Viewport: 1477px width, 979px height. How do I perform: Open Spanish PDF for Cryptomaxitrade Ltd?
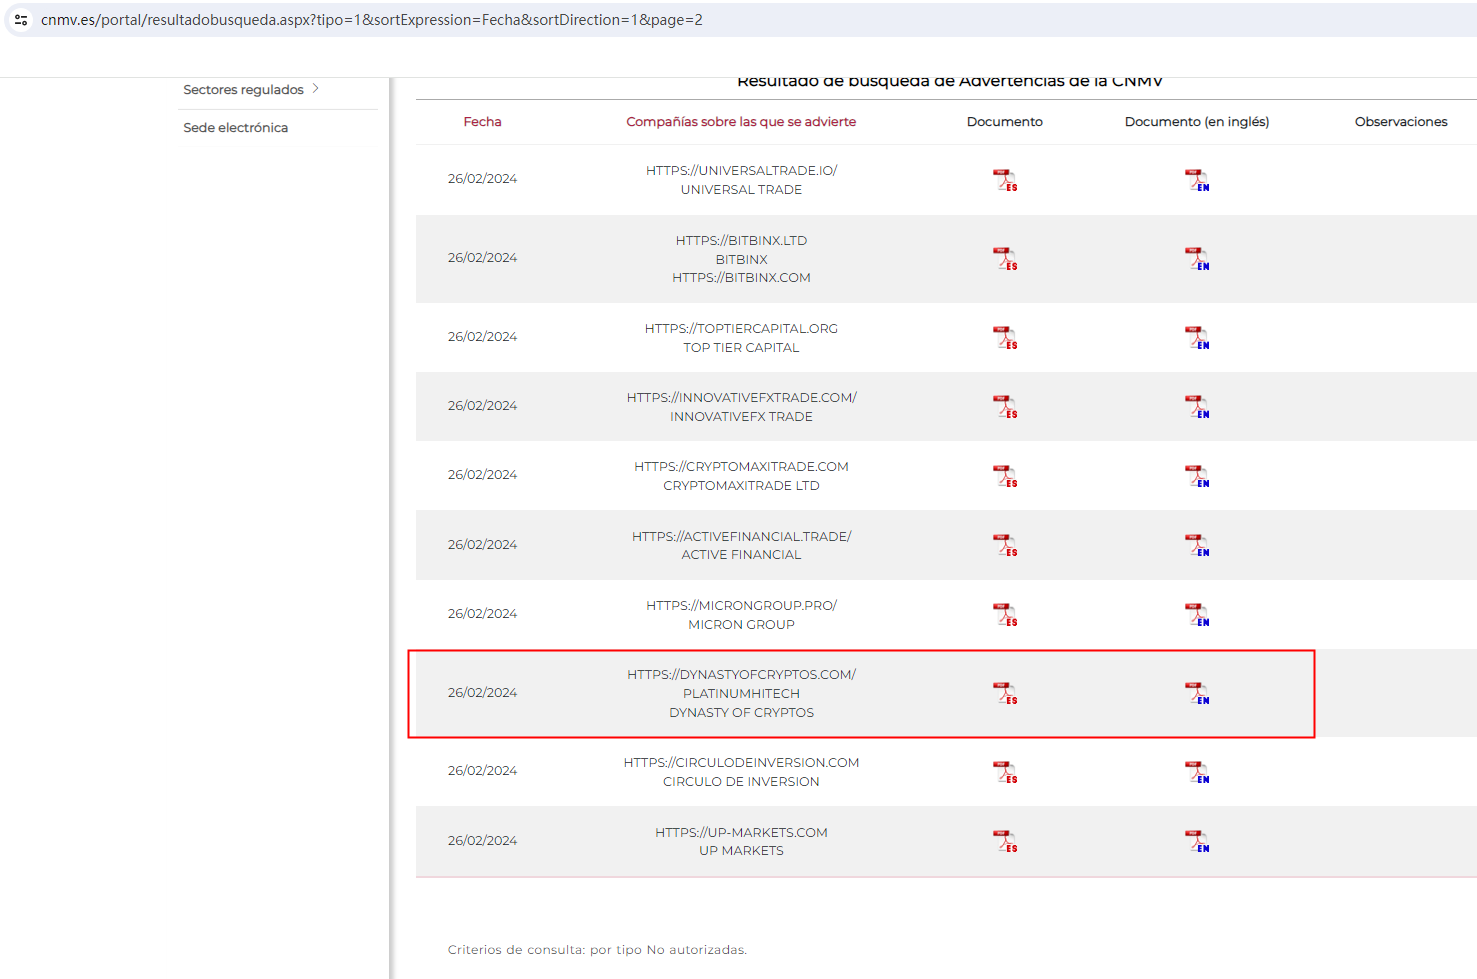click(x=1005, y=476)
